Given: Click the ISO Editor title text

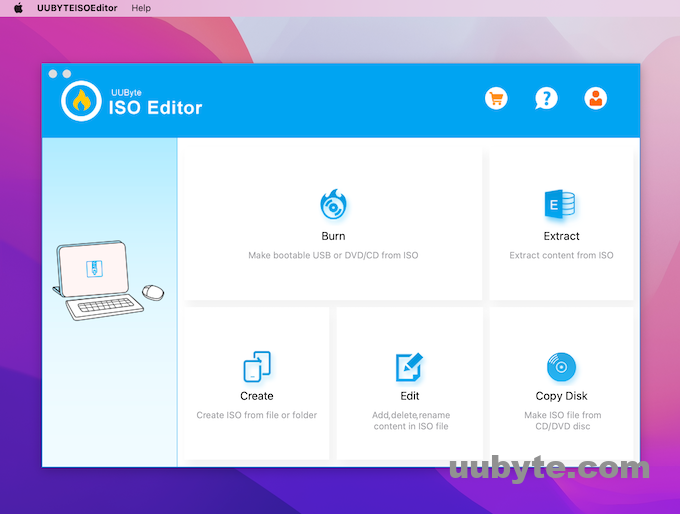Looking at the screenshot, I should (155, 108).
